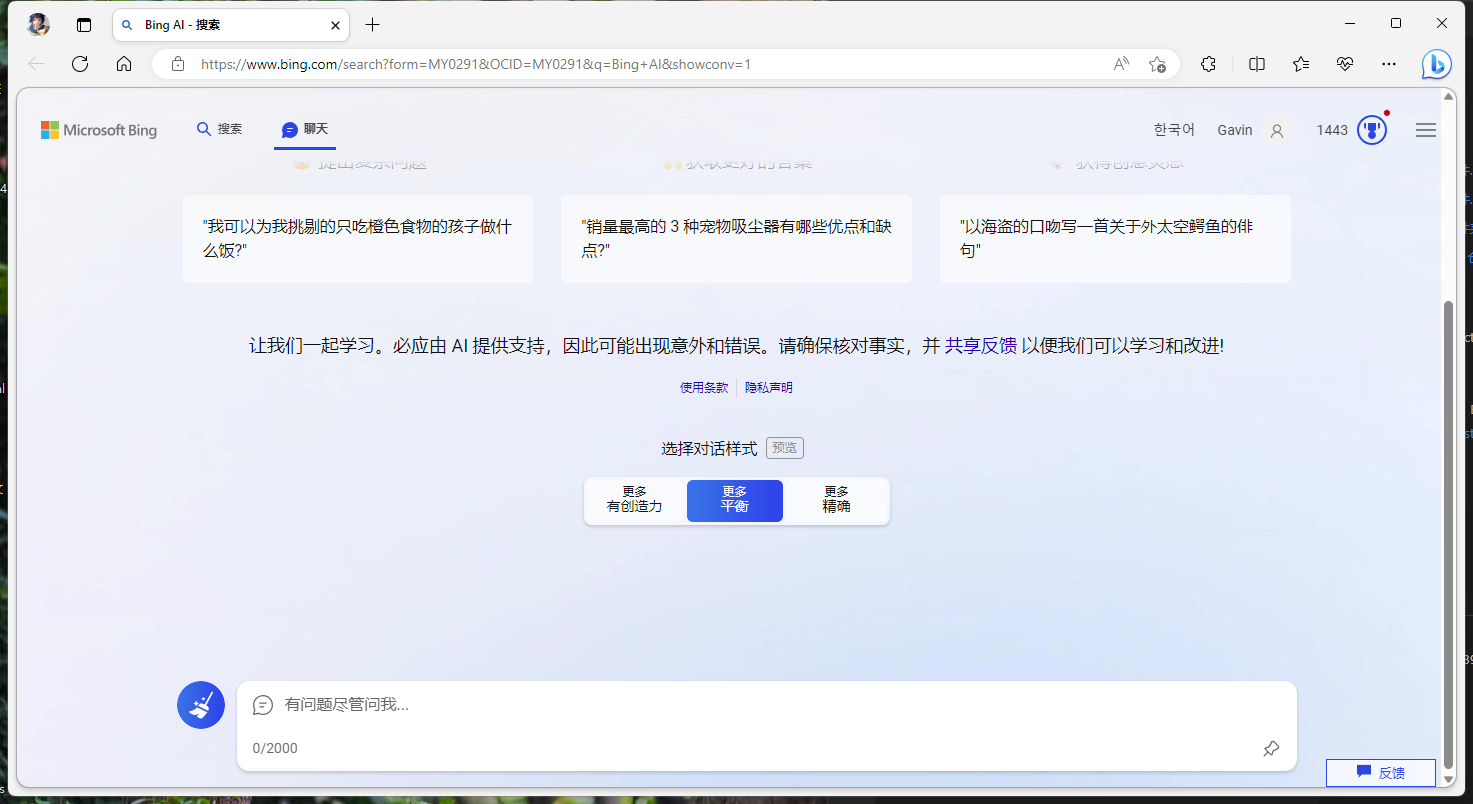Switch to the 搜索 tab
Image resolution: width=1473 pixels, height=804 pixels.
pyautogui.click(x=219, y=129)
